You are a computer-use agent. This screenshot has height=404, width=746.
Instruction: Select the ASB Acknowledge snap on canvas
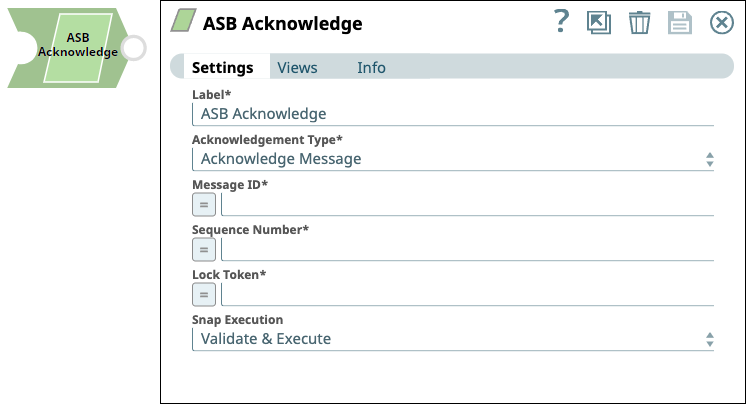(x=69, y=48)
